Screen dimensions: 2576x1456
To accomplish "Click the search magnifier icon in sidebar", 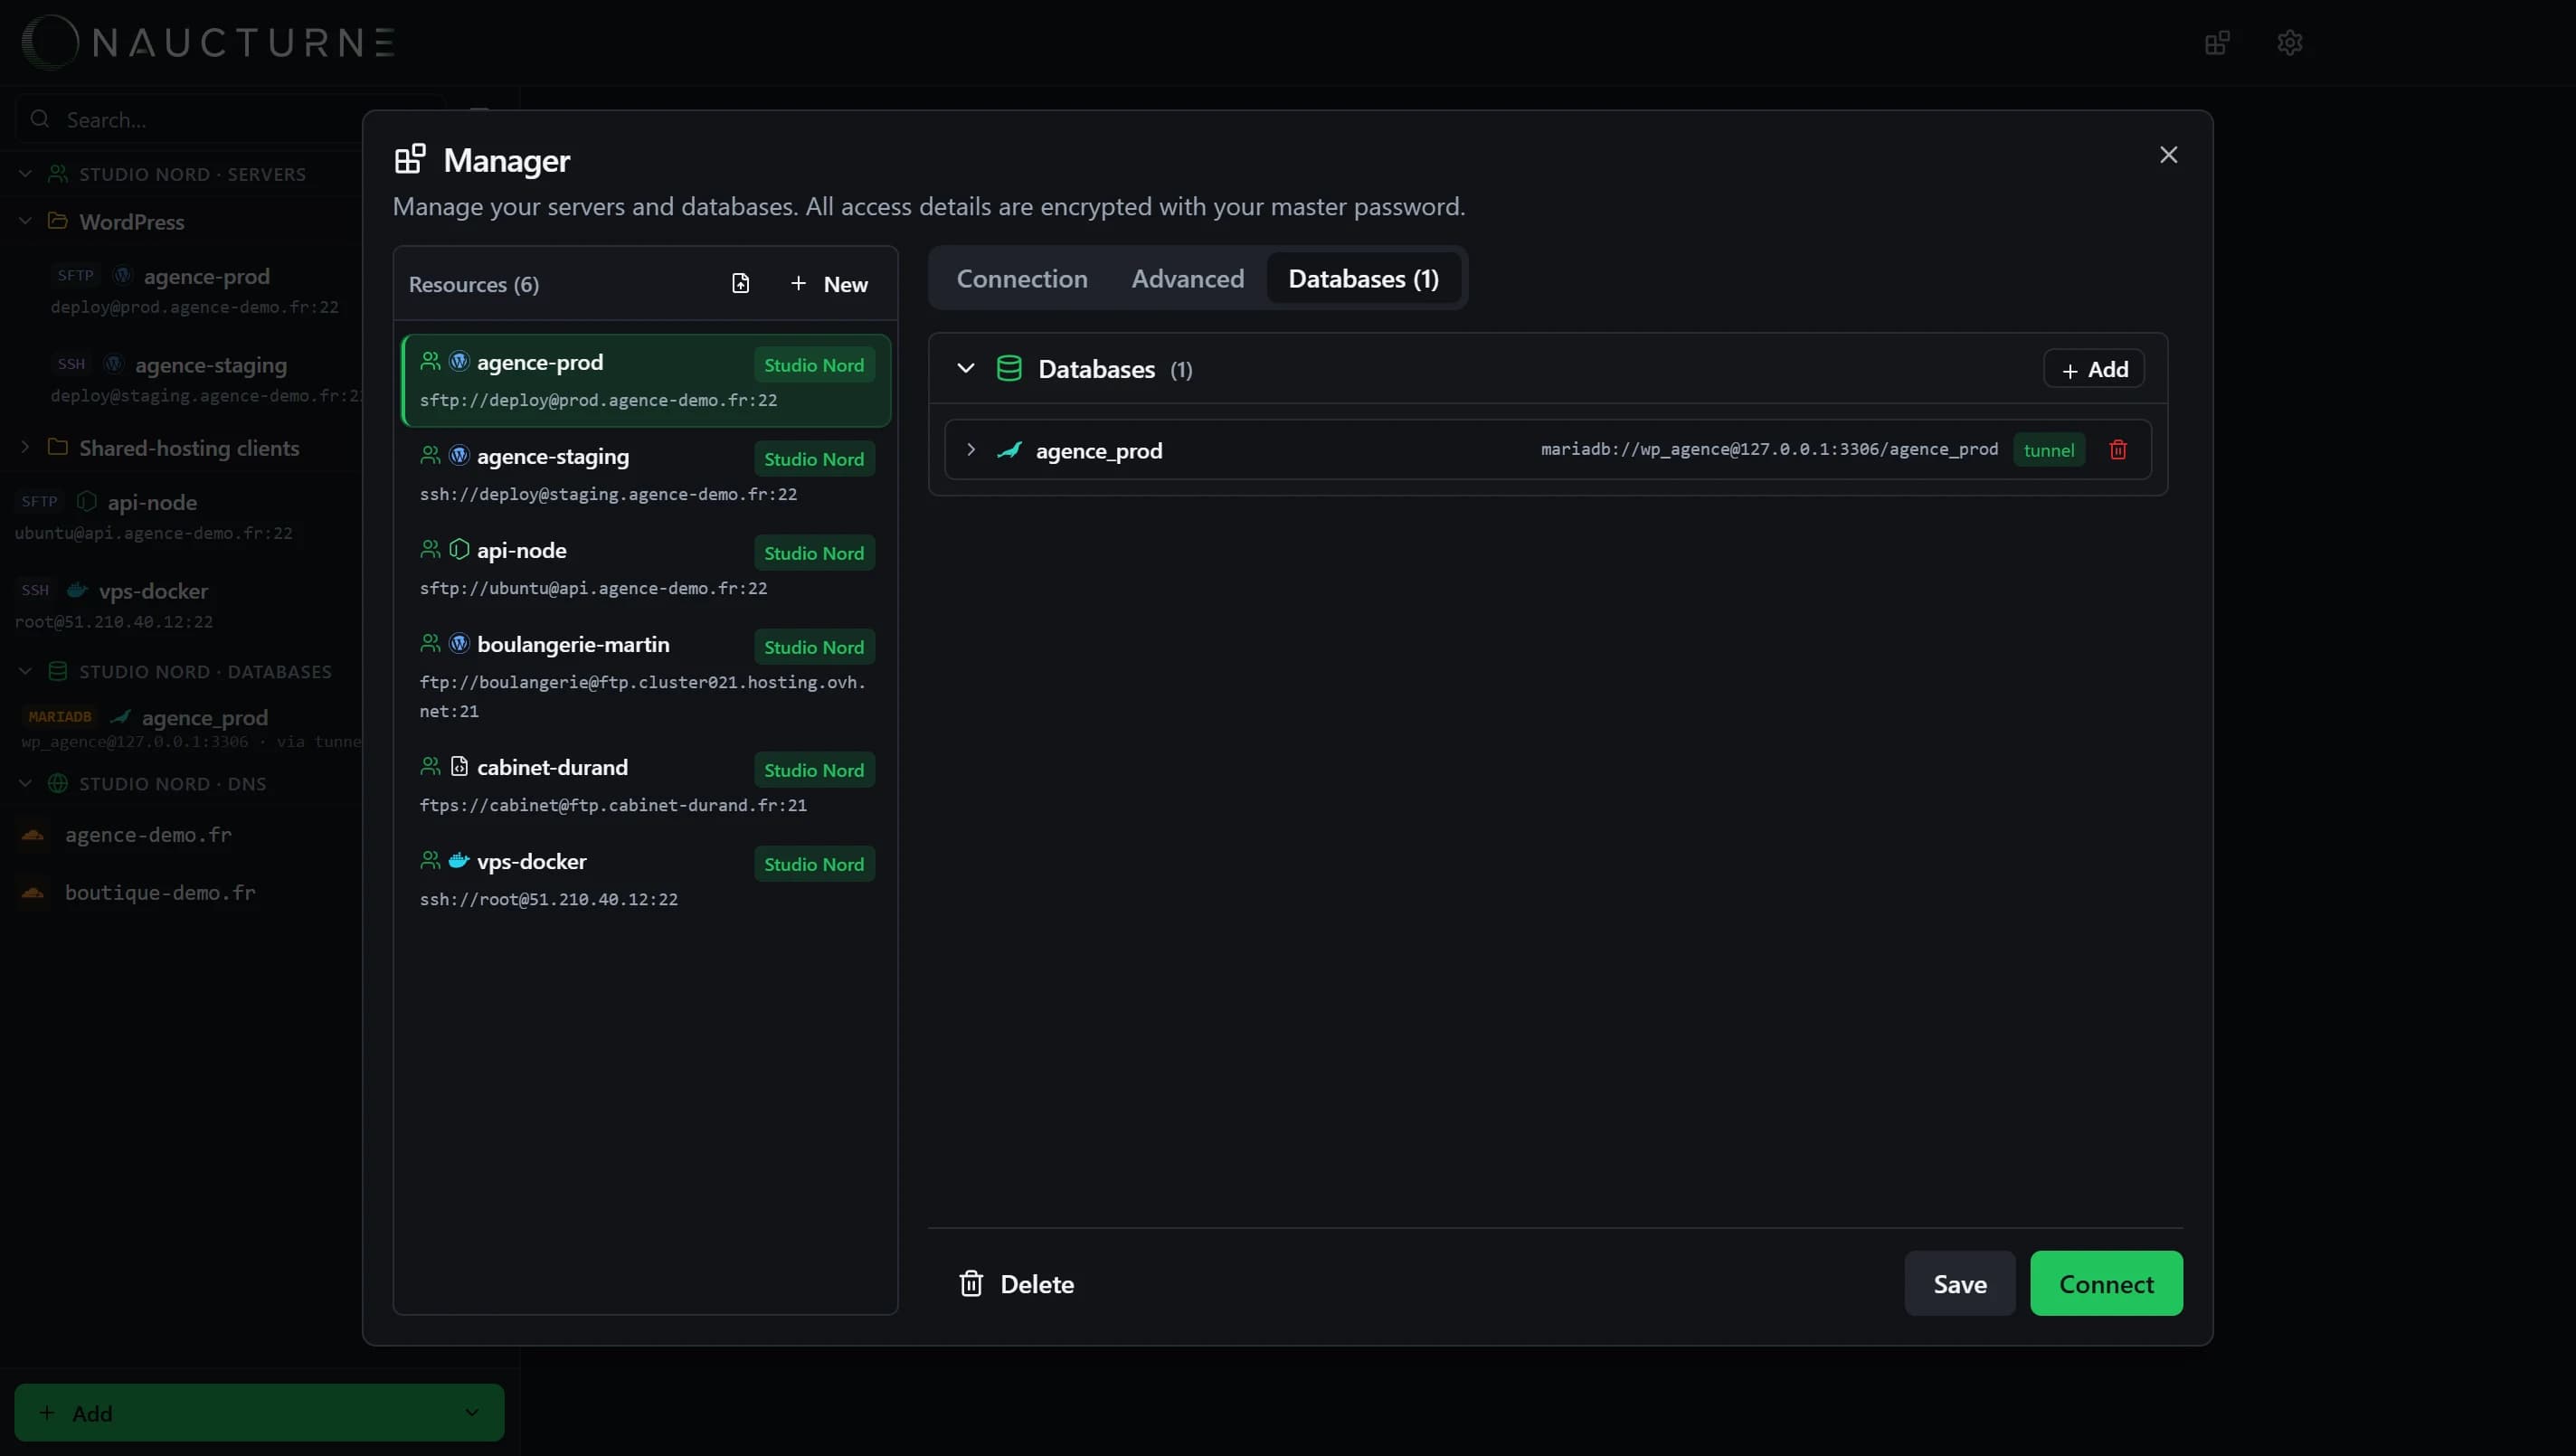I will tap(40, 119).
